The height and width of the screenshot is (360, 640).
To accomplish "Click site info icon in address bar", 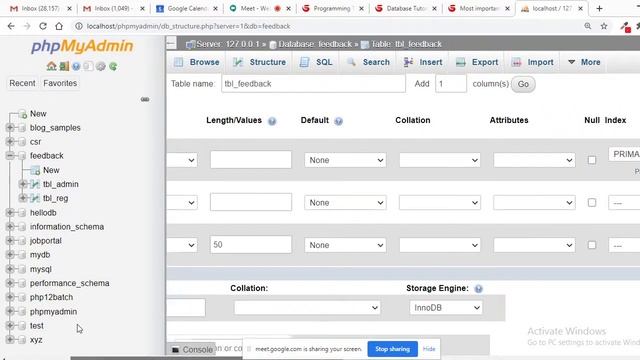I will [78, 26].
